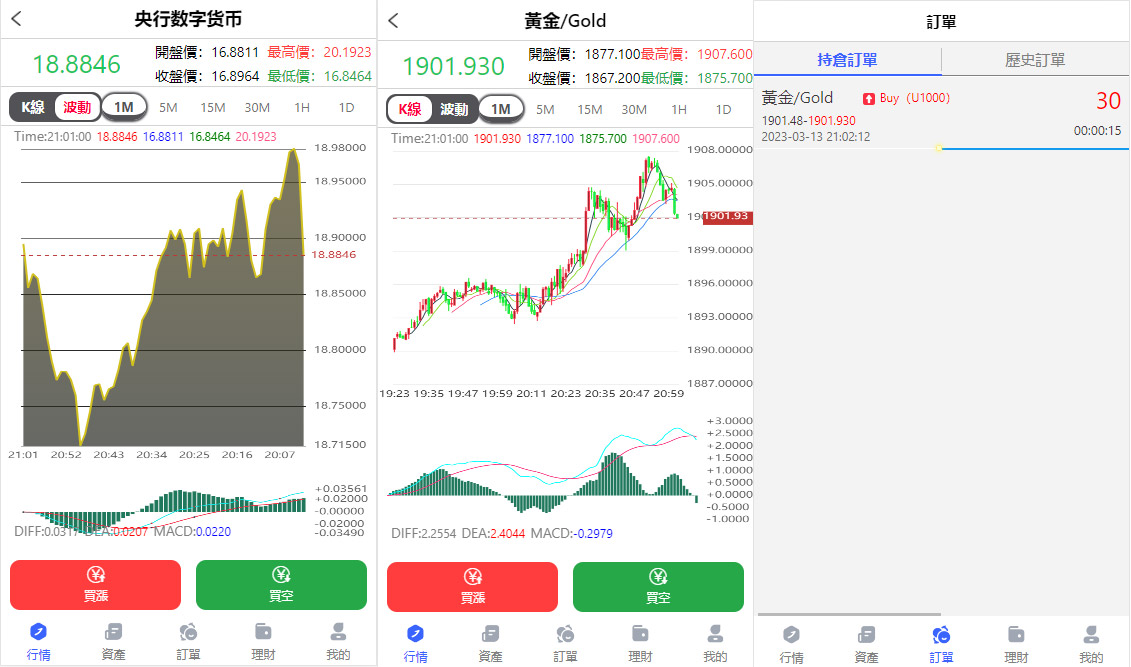Open 資產 icon in 訂單 panel
Image resolution: width=1131 pixels, height=667 pixels.
pos(866,635)
